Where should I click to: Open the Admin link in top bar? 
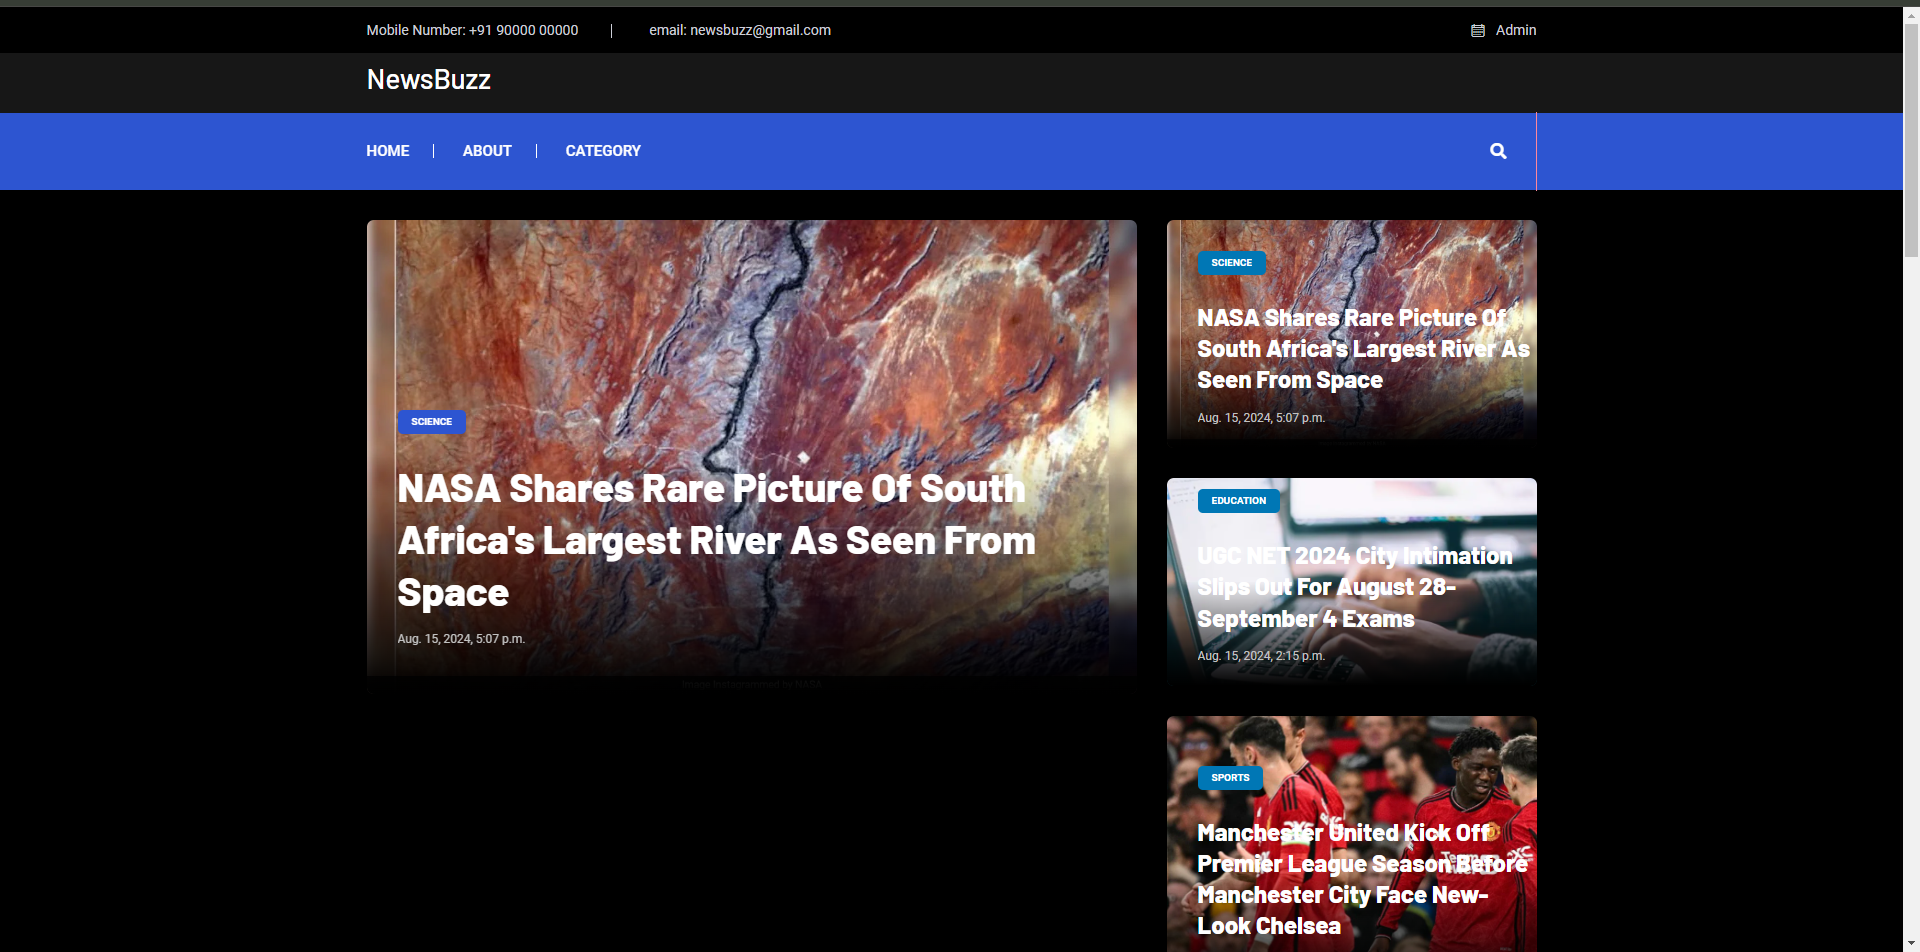pos(1515,30)
